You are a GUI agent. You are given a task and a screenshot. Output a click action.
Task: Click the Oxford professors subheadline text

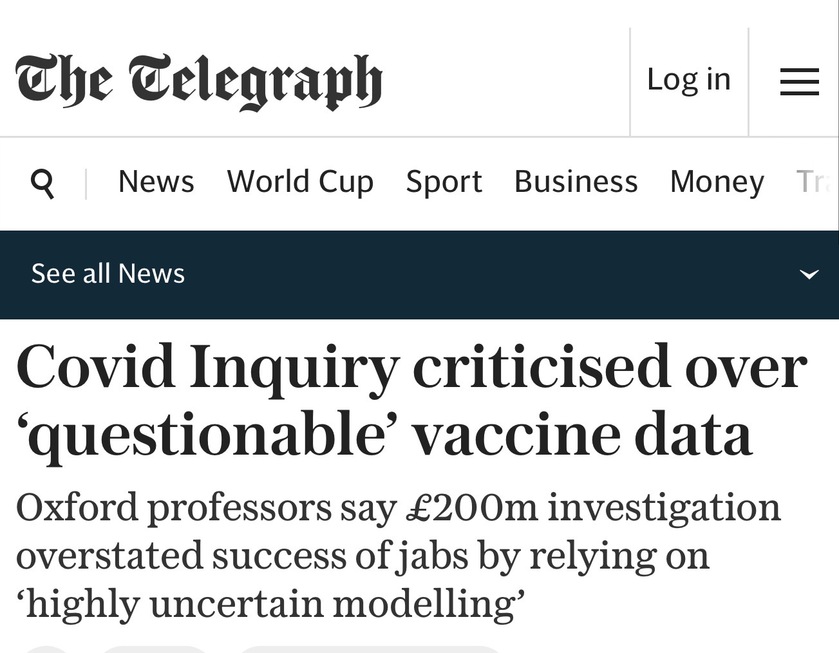click(398, 556)
